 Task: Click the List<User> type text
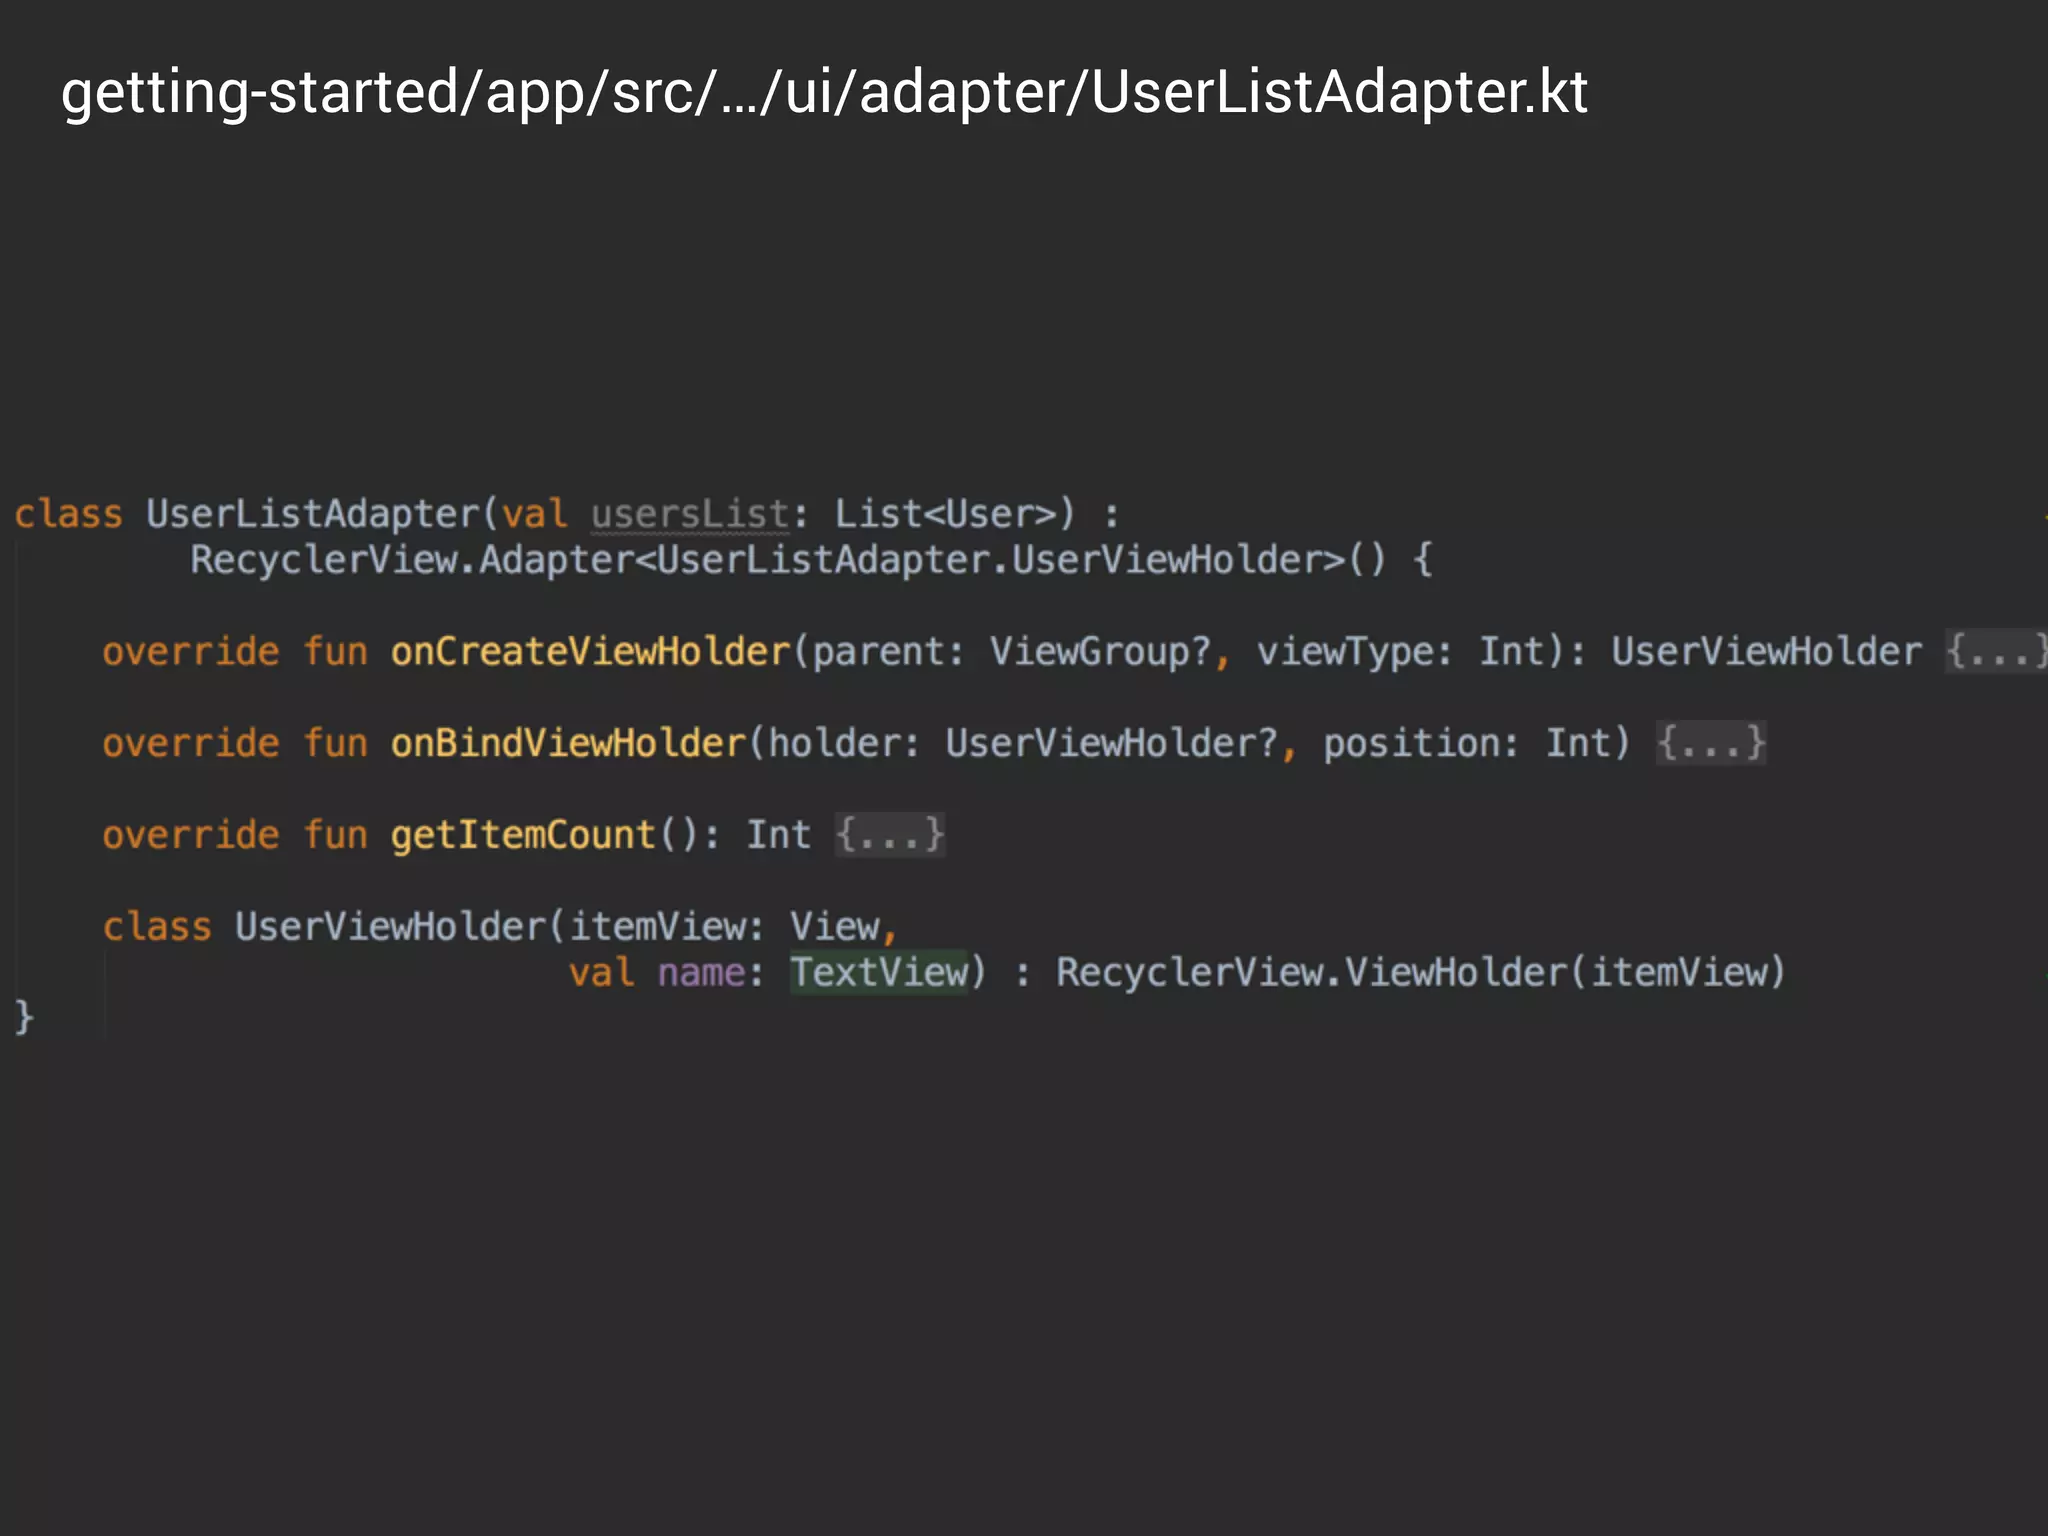pyautogui.click(x=946, y=514)
